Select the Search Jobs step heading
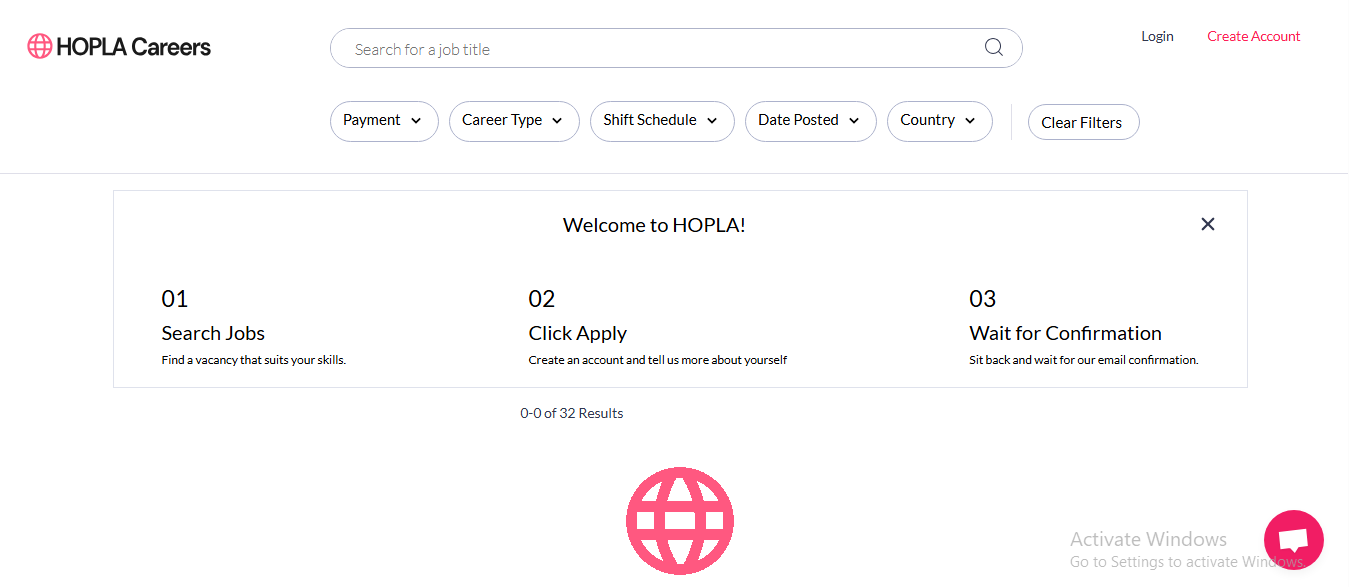This screenshot has height=587, width=1349. [x=213, y=333]
